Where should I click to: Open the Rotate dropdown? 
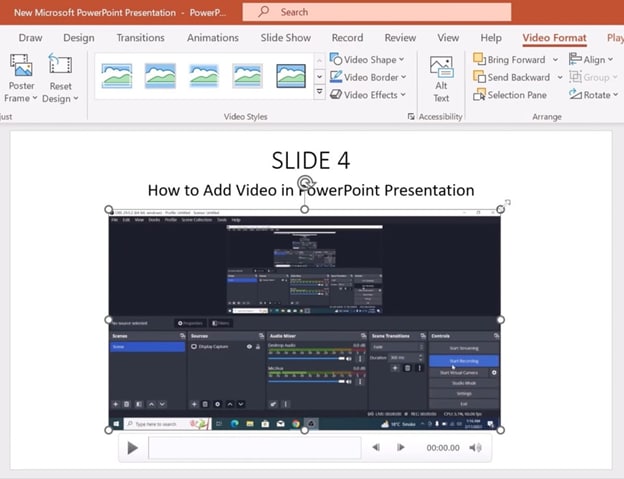pos(593,95)
